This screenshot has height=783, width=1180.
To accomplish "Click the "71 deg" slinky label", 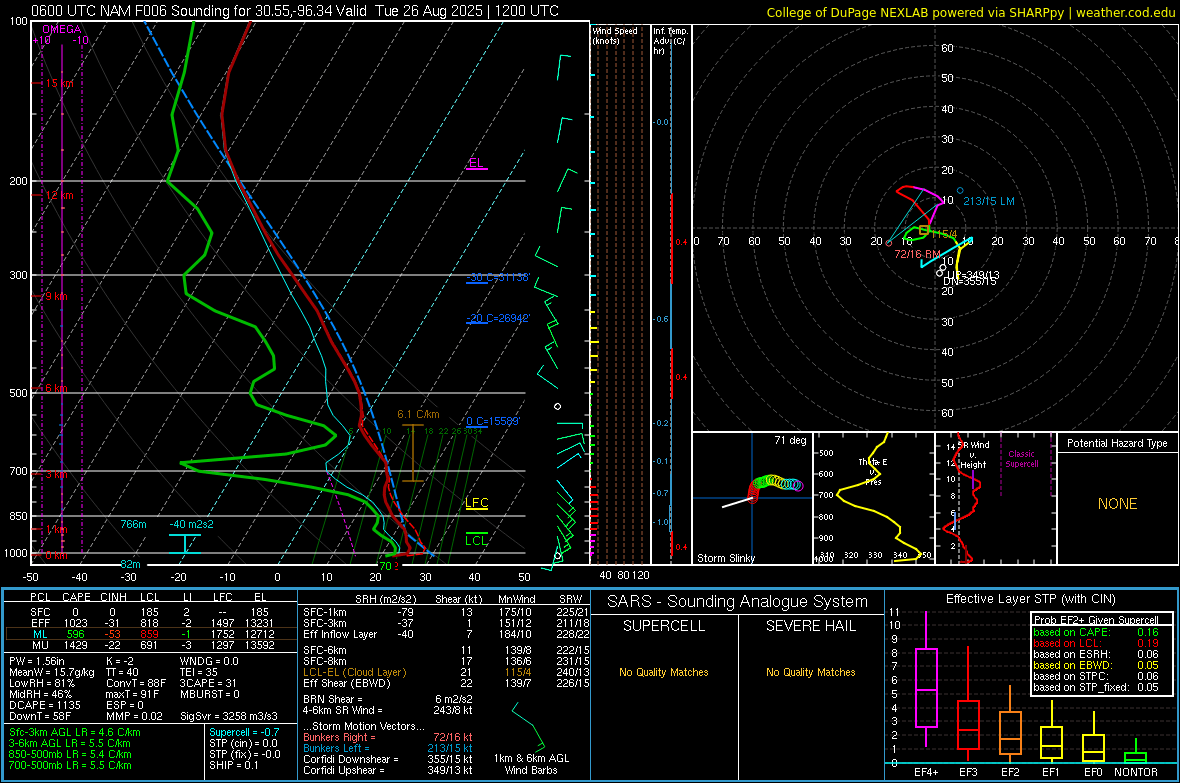I will [790, 440].
